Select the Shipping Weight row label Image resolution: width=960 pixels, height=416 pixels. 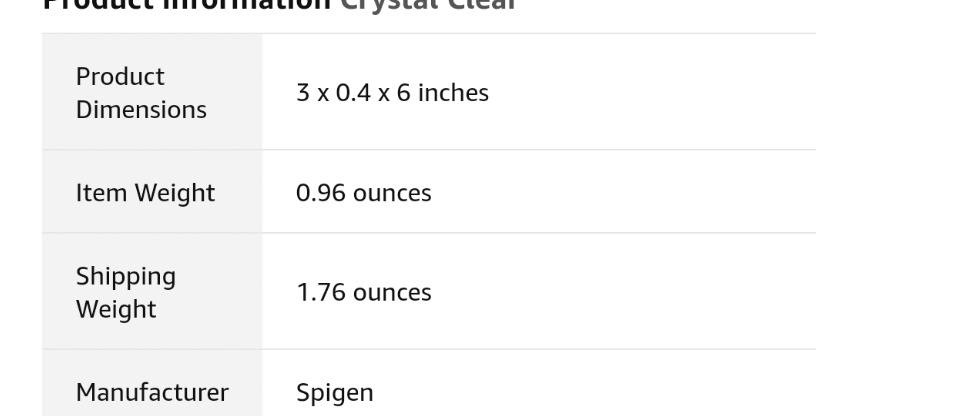[126, 292]
